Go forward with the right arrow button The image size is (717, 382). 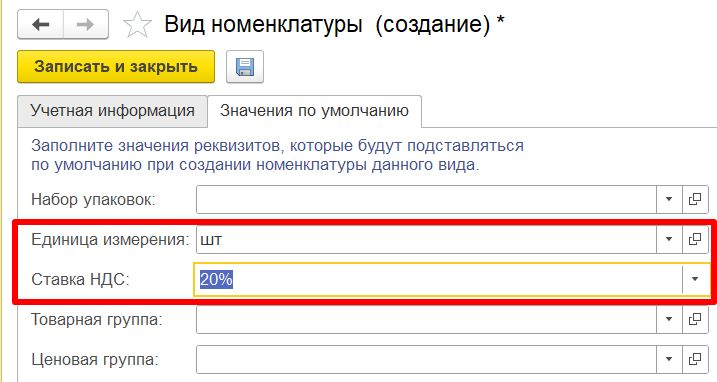[86, 24]
